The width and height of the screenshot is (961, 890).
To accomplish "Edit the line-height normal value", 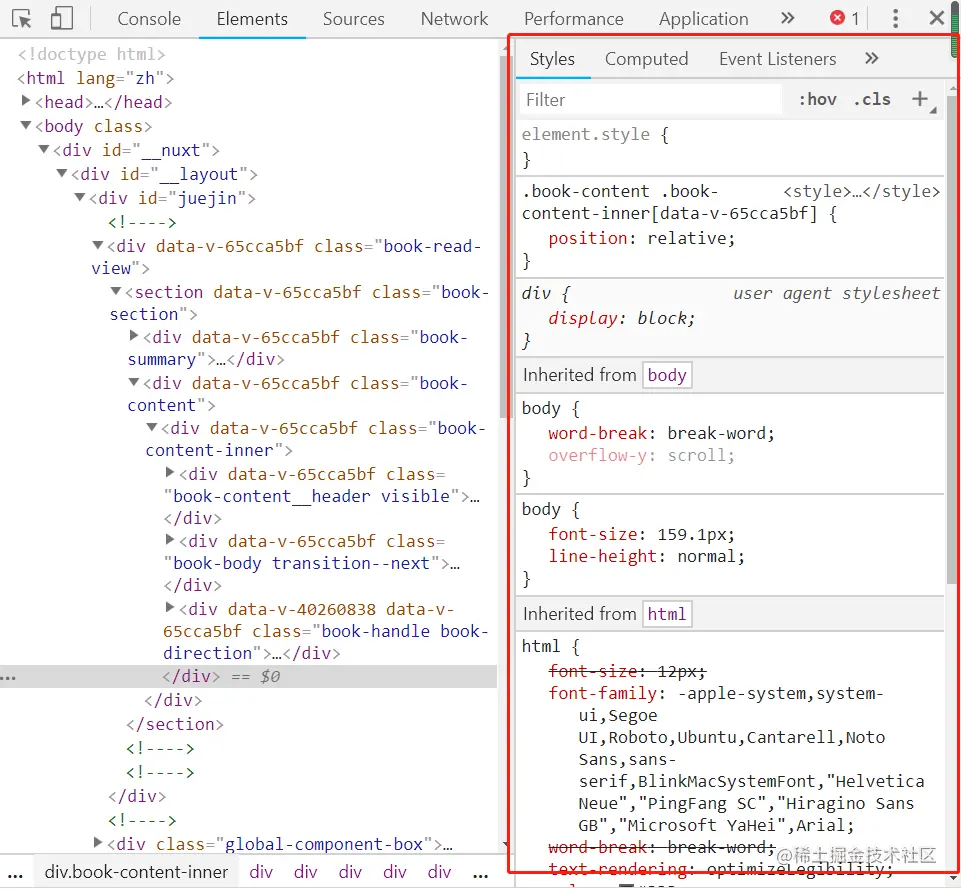I will 705,557.
